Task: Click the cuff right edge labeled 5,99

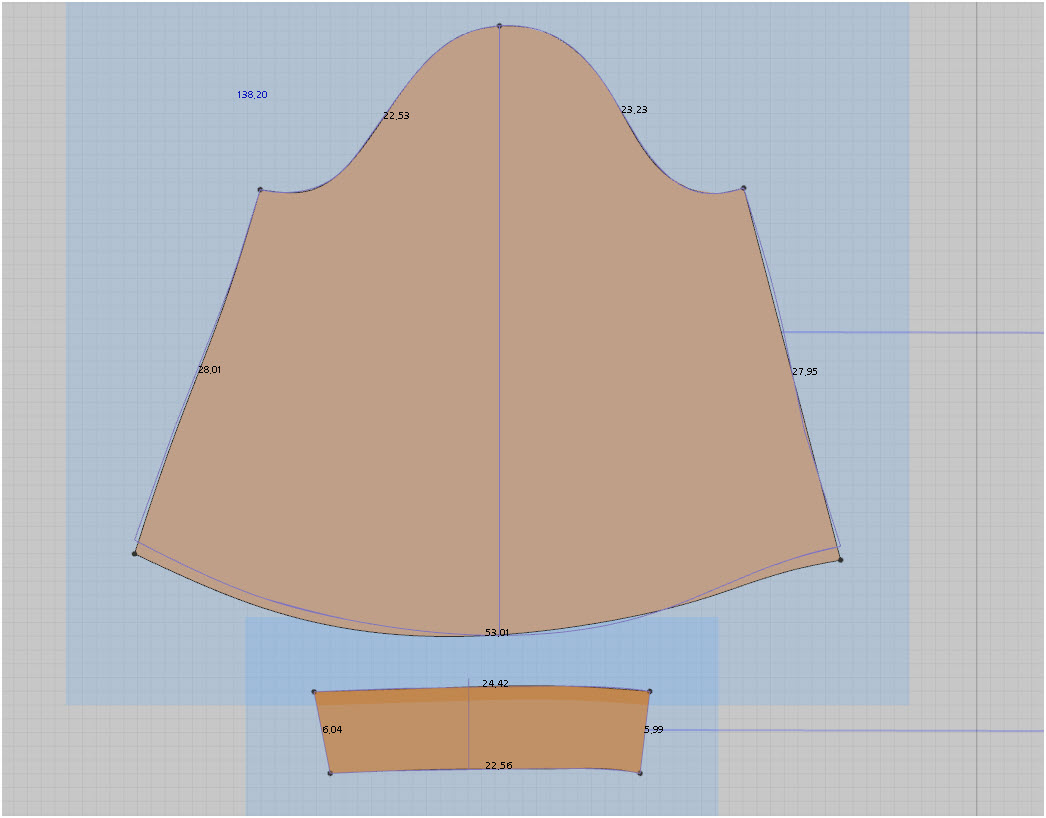Action: (x=654, y=730)
